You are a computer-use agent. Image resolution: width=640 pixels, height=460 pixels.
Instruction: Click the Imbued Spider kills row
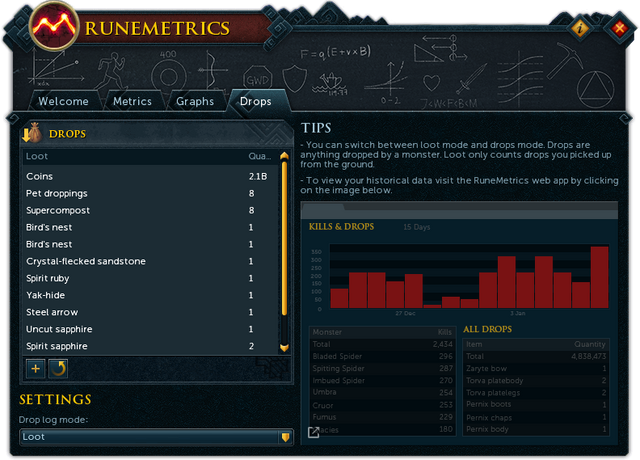coord(382,380)
